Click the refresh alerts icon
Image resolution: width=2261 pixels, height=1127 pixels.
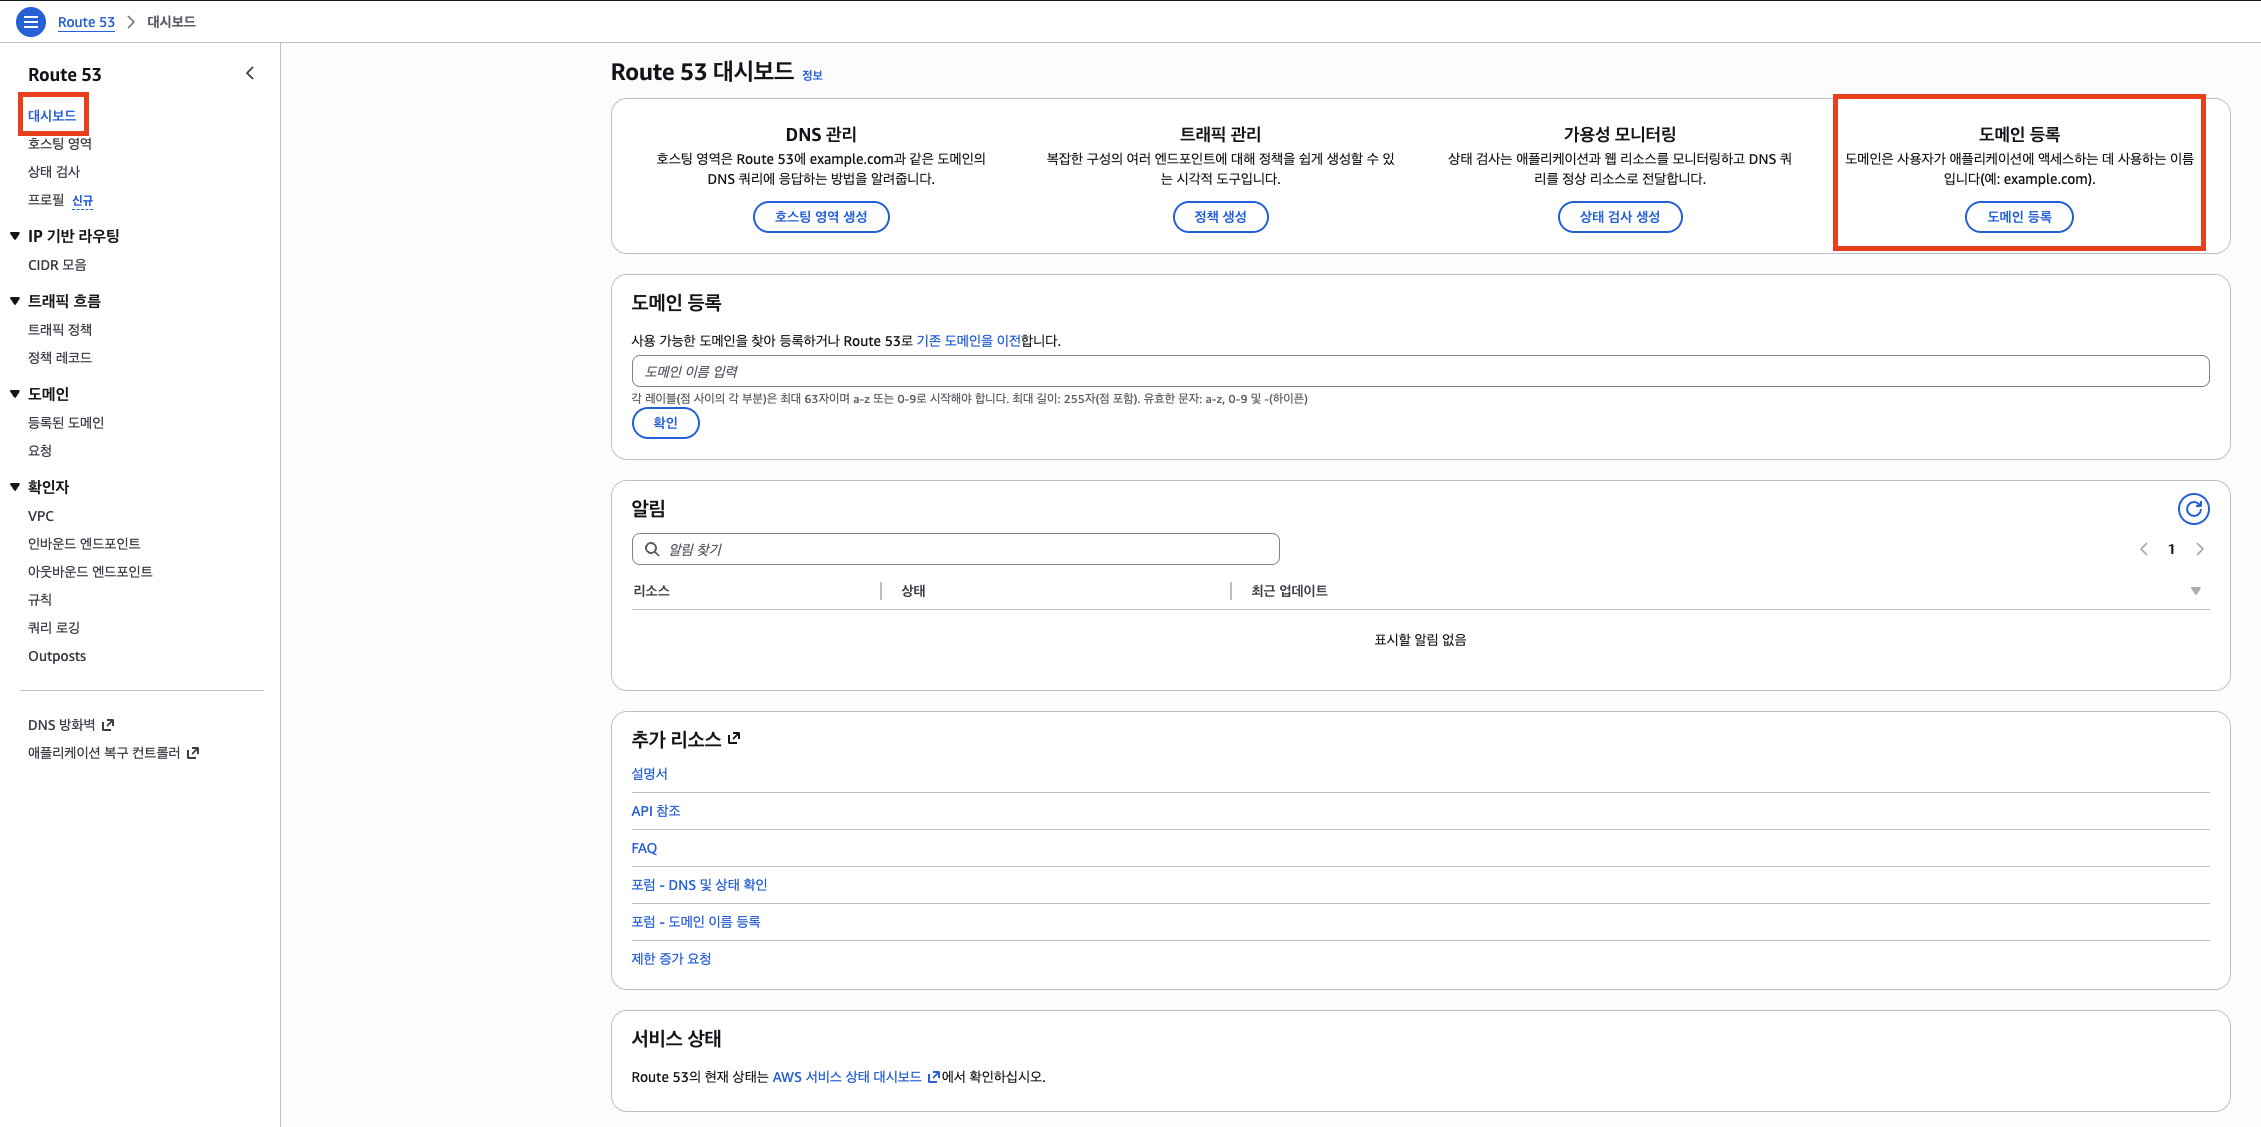point(2193,509)
